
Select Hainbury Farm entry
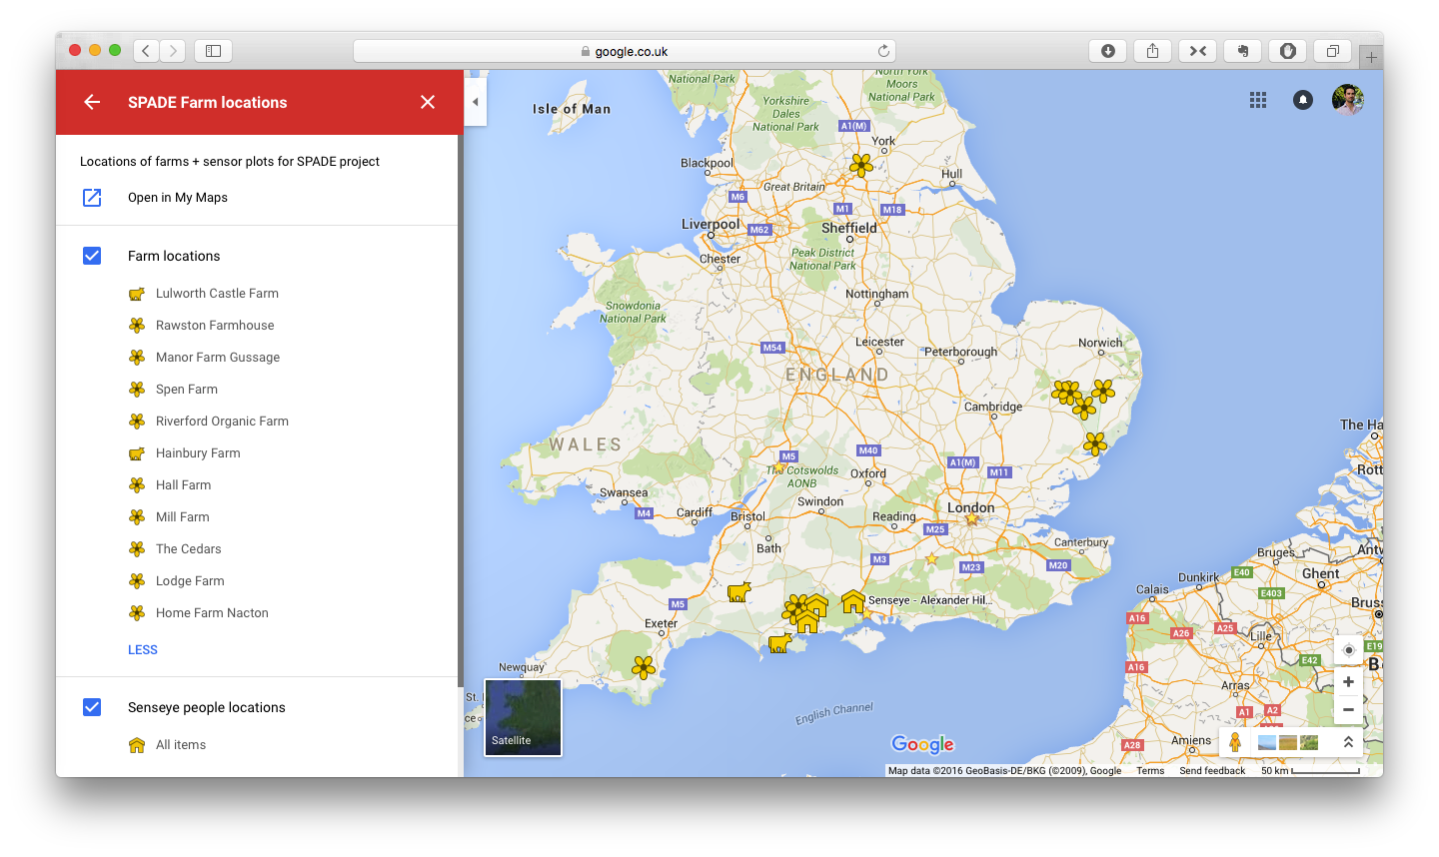198,453
